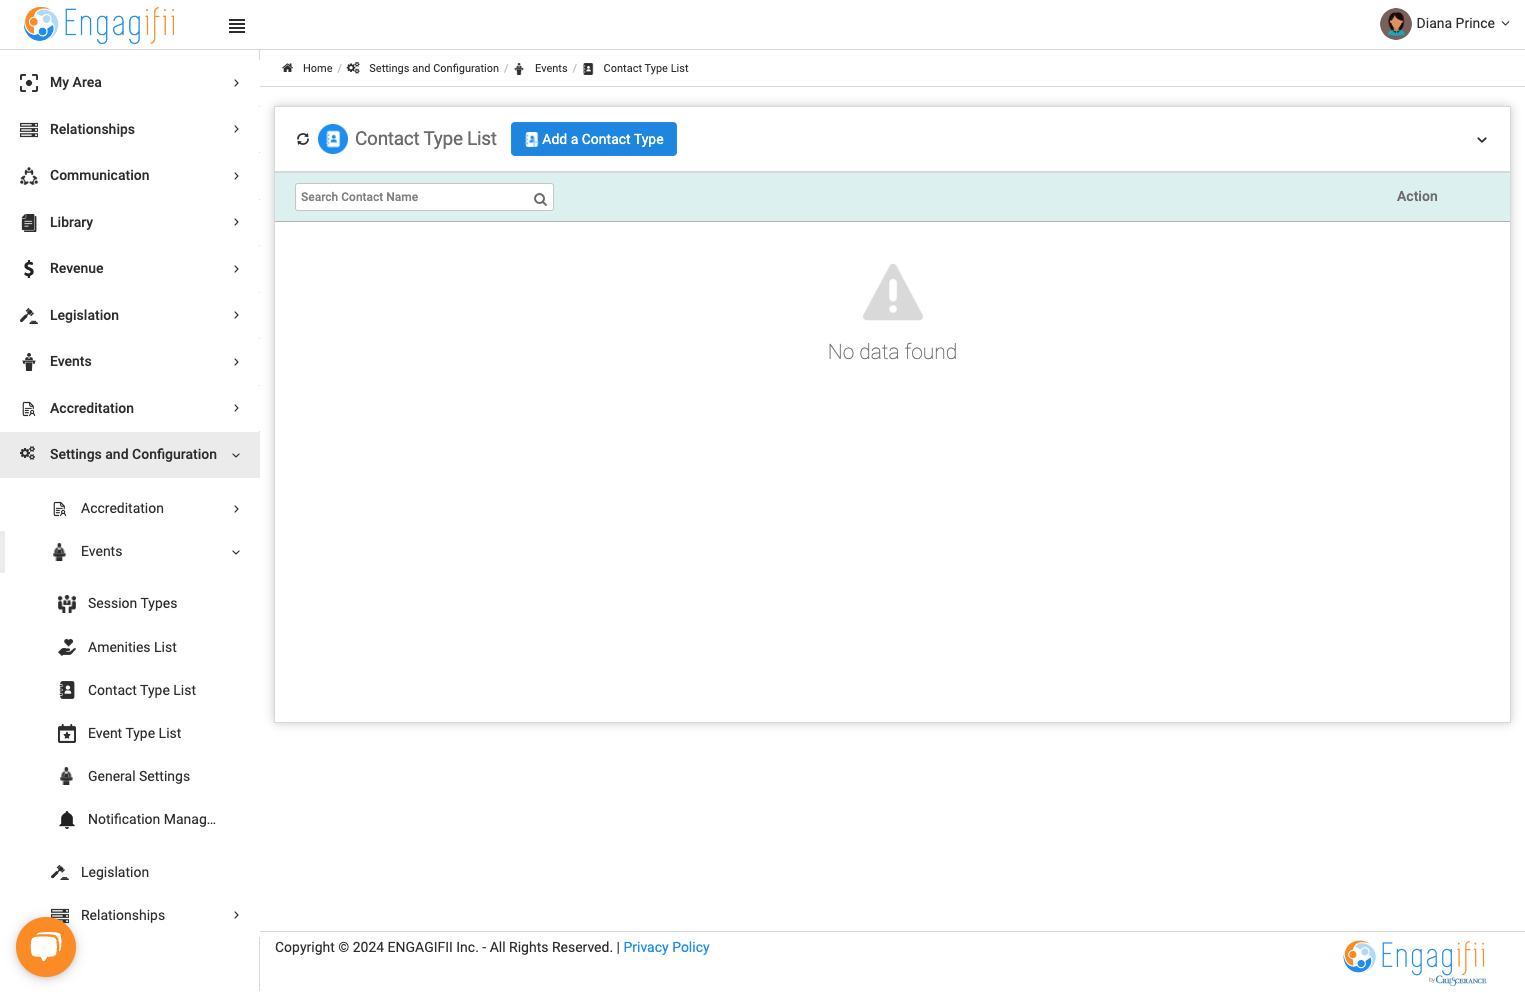The height and width of the screenshot is (993, 1525).
Task: Click the Event Type List calendar icon
Action: [x=67, y=734]
